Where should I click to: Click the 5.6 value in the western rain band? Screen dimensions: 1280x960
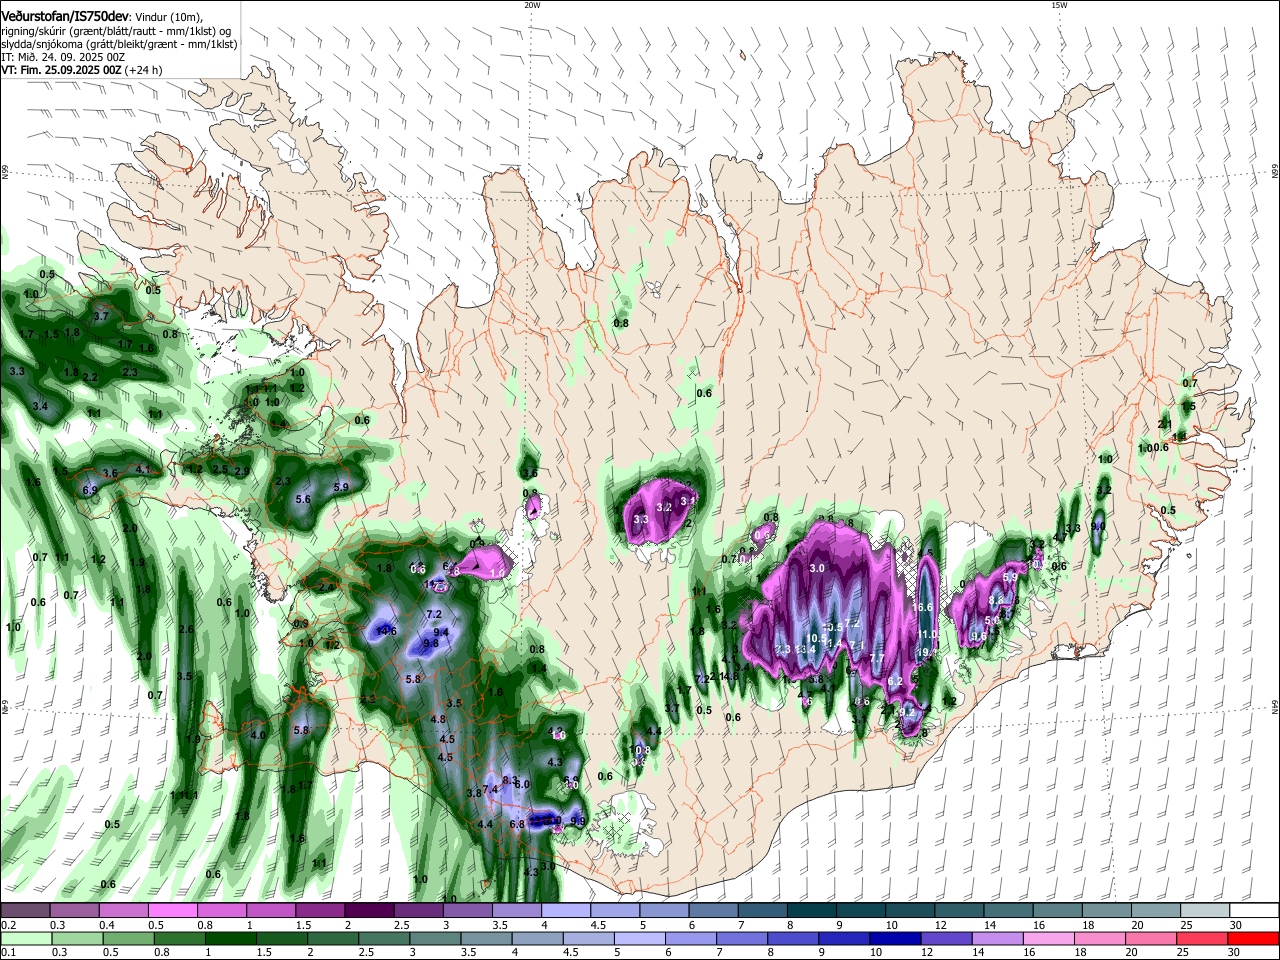point(304,499)
